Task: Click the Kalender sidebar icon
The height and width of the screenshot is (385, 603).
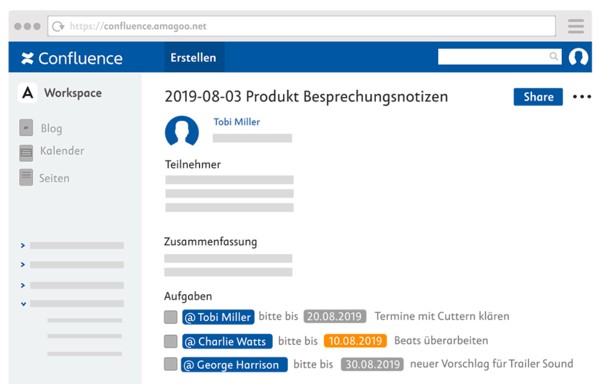Action: coord(26,153)
